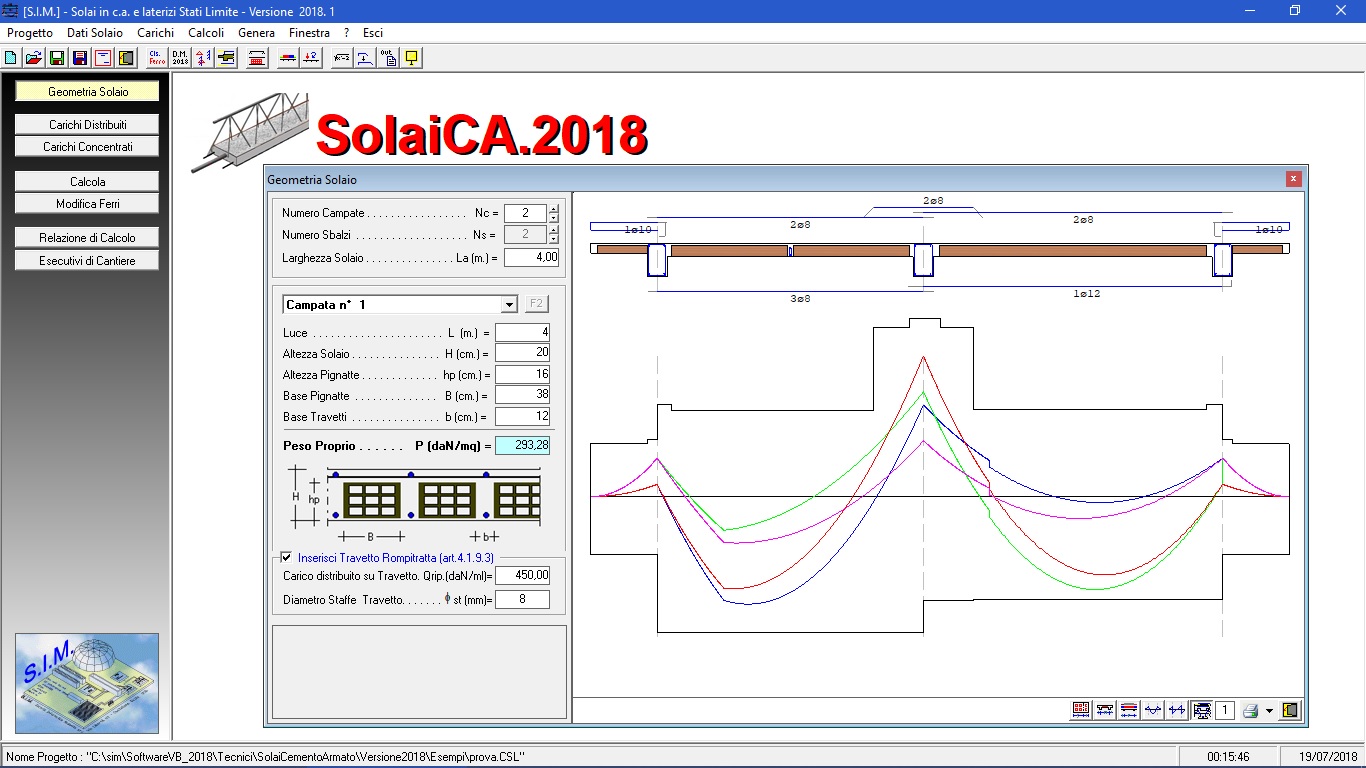
Task: Click the blue floppy save-as icon
Action: coord(80,58)
